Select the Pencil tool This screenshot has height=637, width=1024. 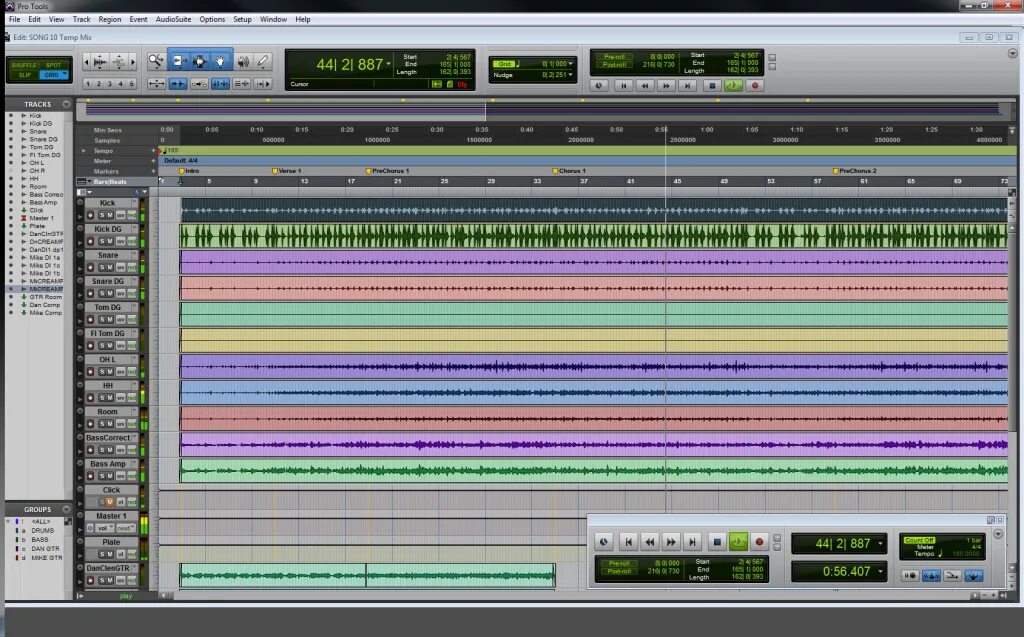[261, 61]
